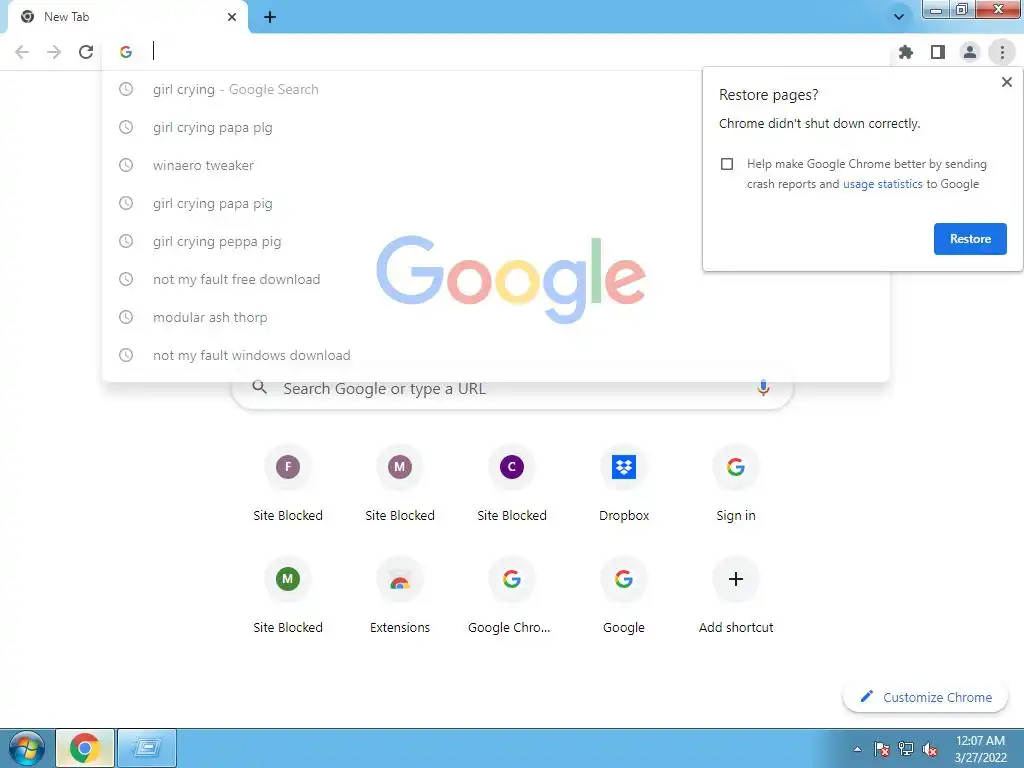1024x768 pixels.
Task: Open the Windows Start menu
Action: 27,748
